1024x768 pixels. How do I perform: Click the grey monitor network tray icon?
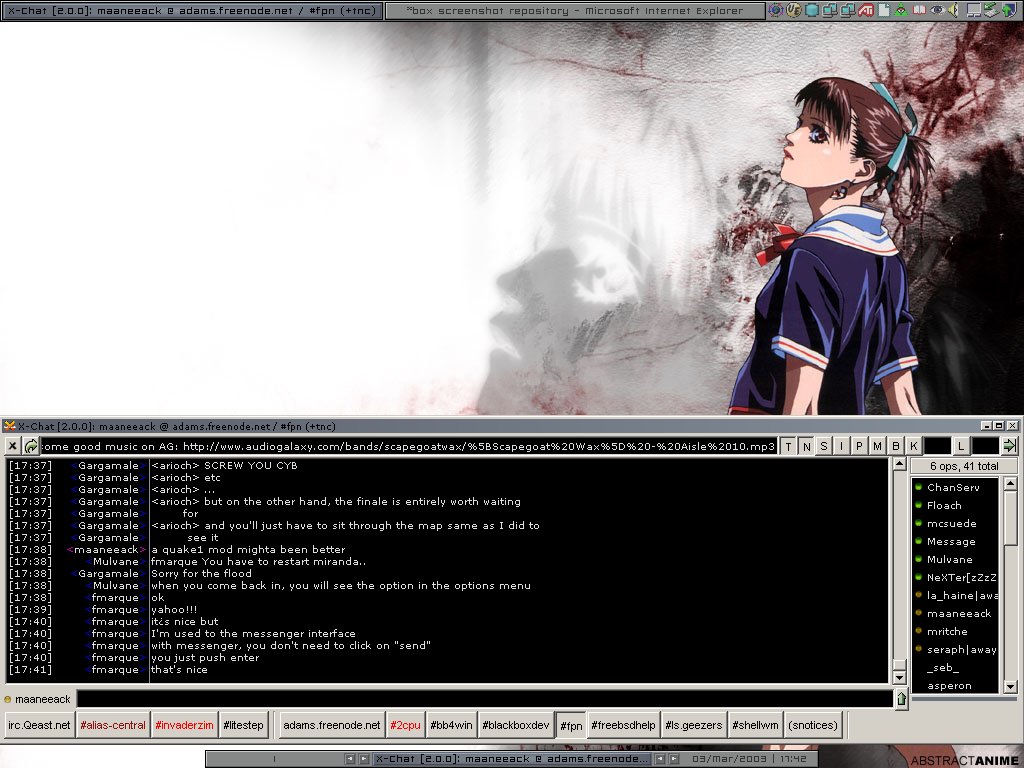pos(974,10)
